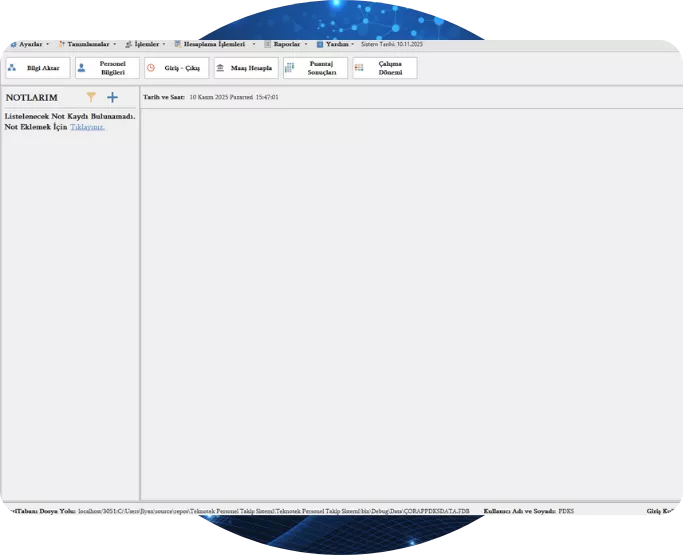
Task: Click the orange filter icon in Notlarım
Action: pos(91,97)
